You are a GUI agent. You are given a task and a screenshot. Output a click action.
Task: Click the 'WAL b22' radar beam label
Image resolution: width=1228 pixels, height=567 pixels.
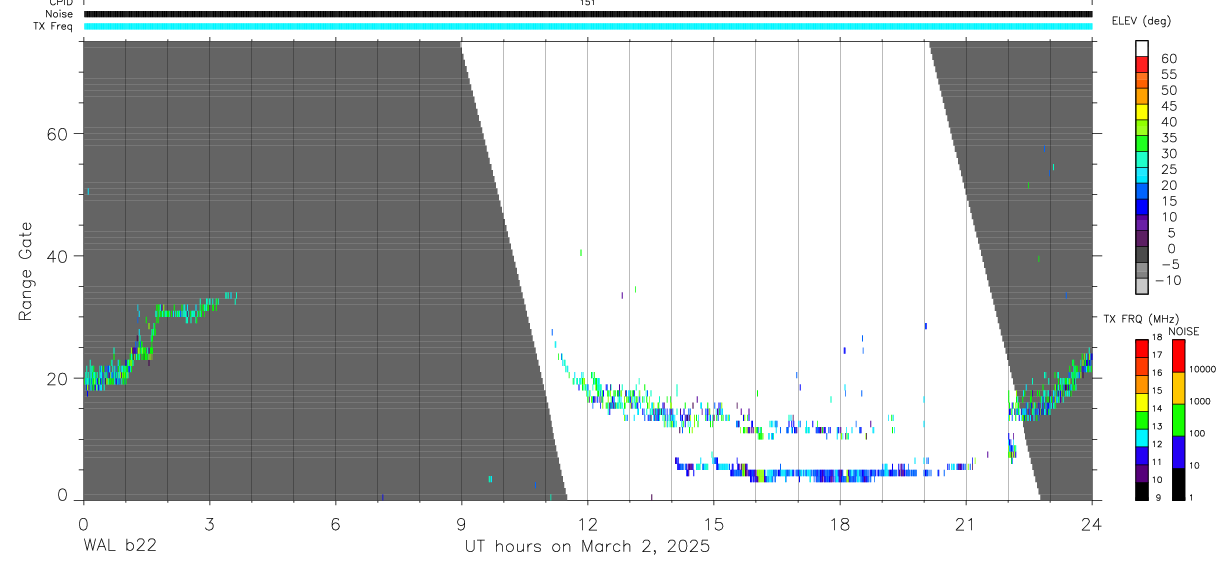pyautogui.click(x=119, y=547)
